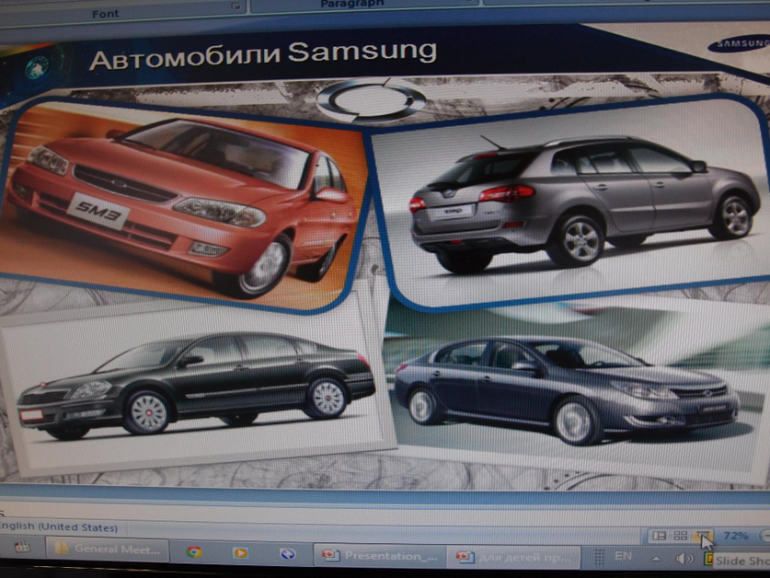
Task: Open media player from the taskbar
Action: click(240, 552)
